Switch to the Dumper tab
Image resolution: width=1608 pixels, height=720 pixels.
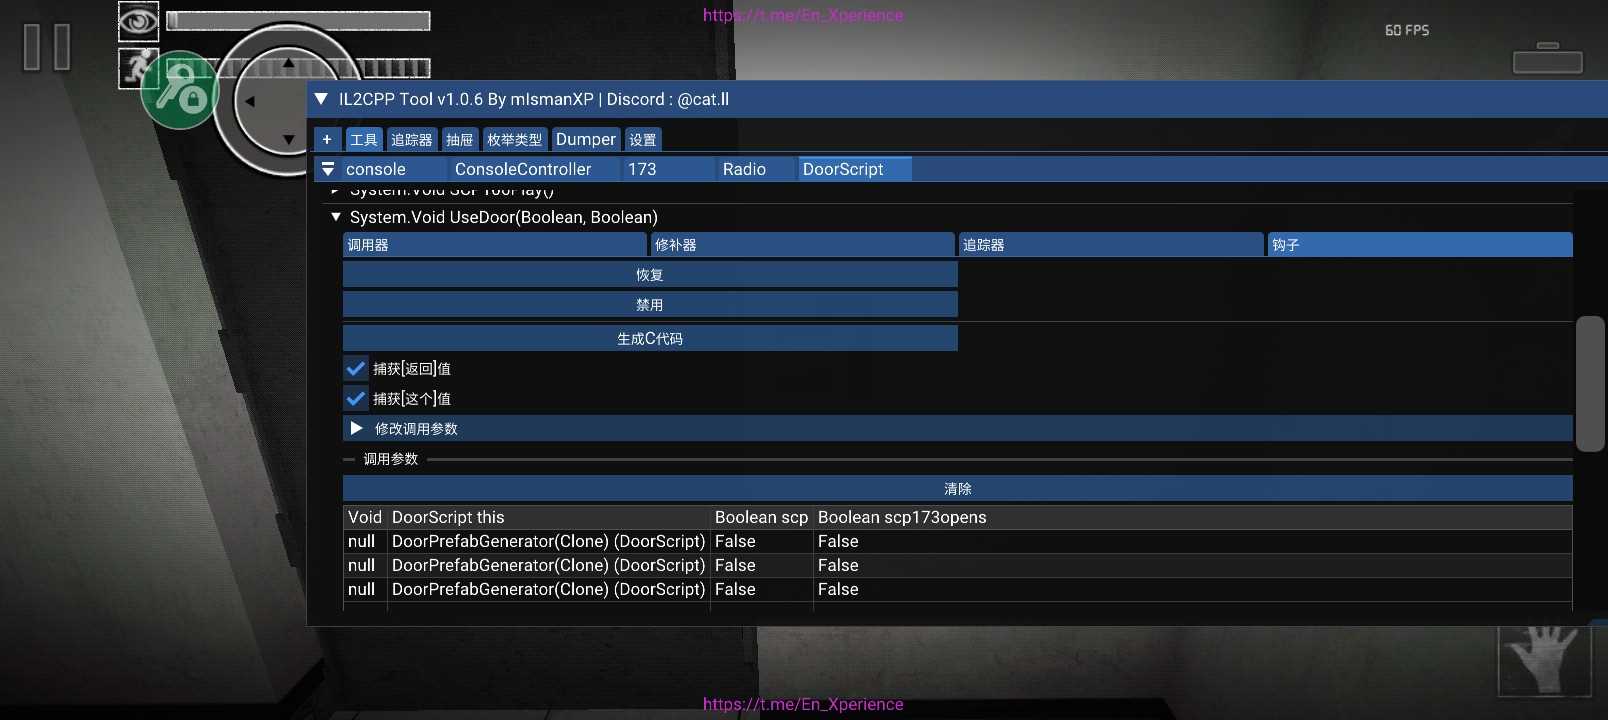[585, 139]
